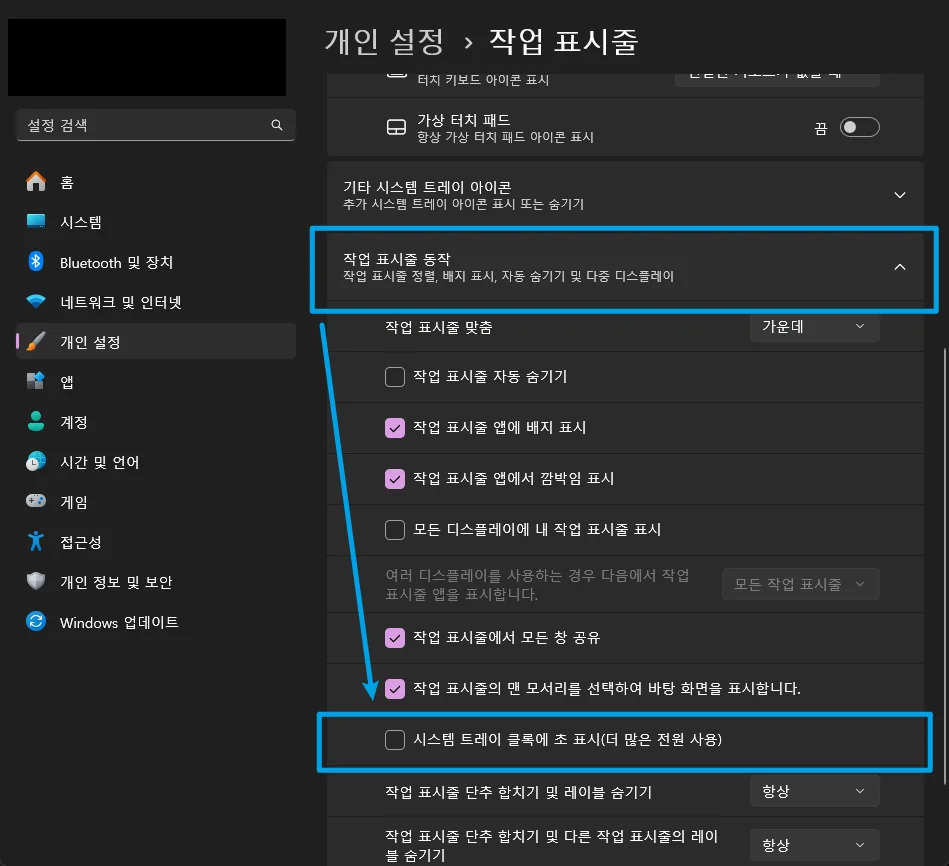949x866 pixels.
Task: Click the privacy shield icon
Action: [36, 581]
